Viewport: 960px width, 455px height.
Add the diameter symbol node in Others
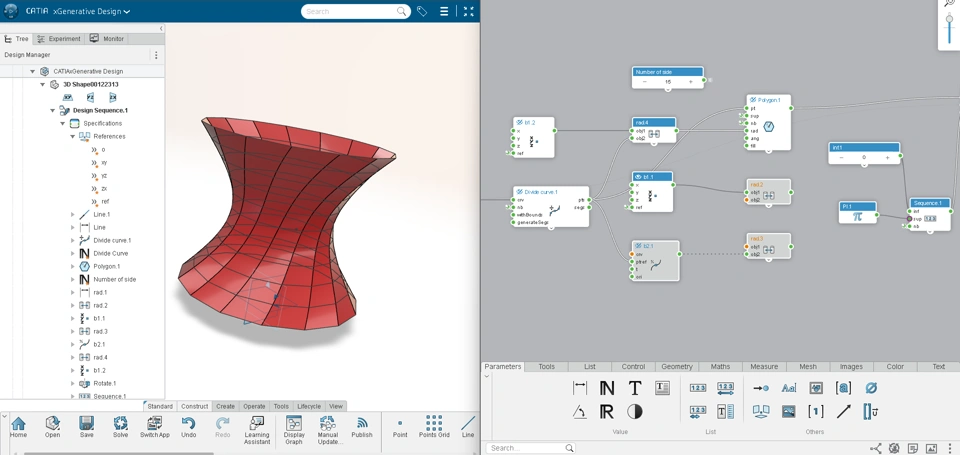point(871,388)
